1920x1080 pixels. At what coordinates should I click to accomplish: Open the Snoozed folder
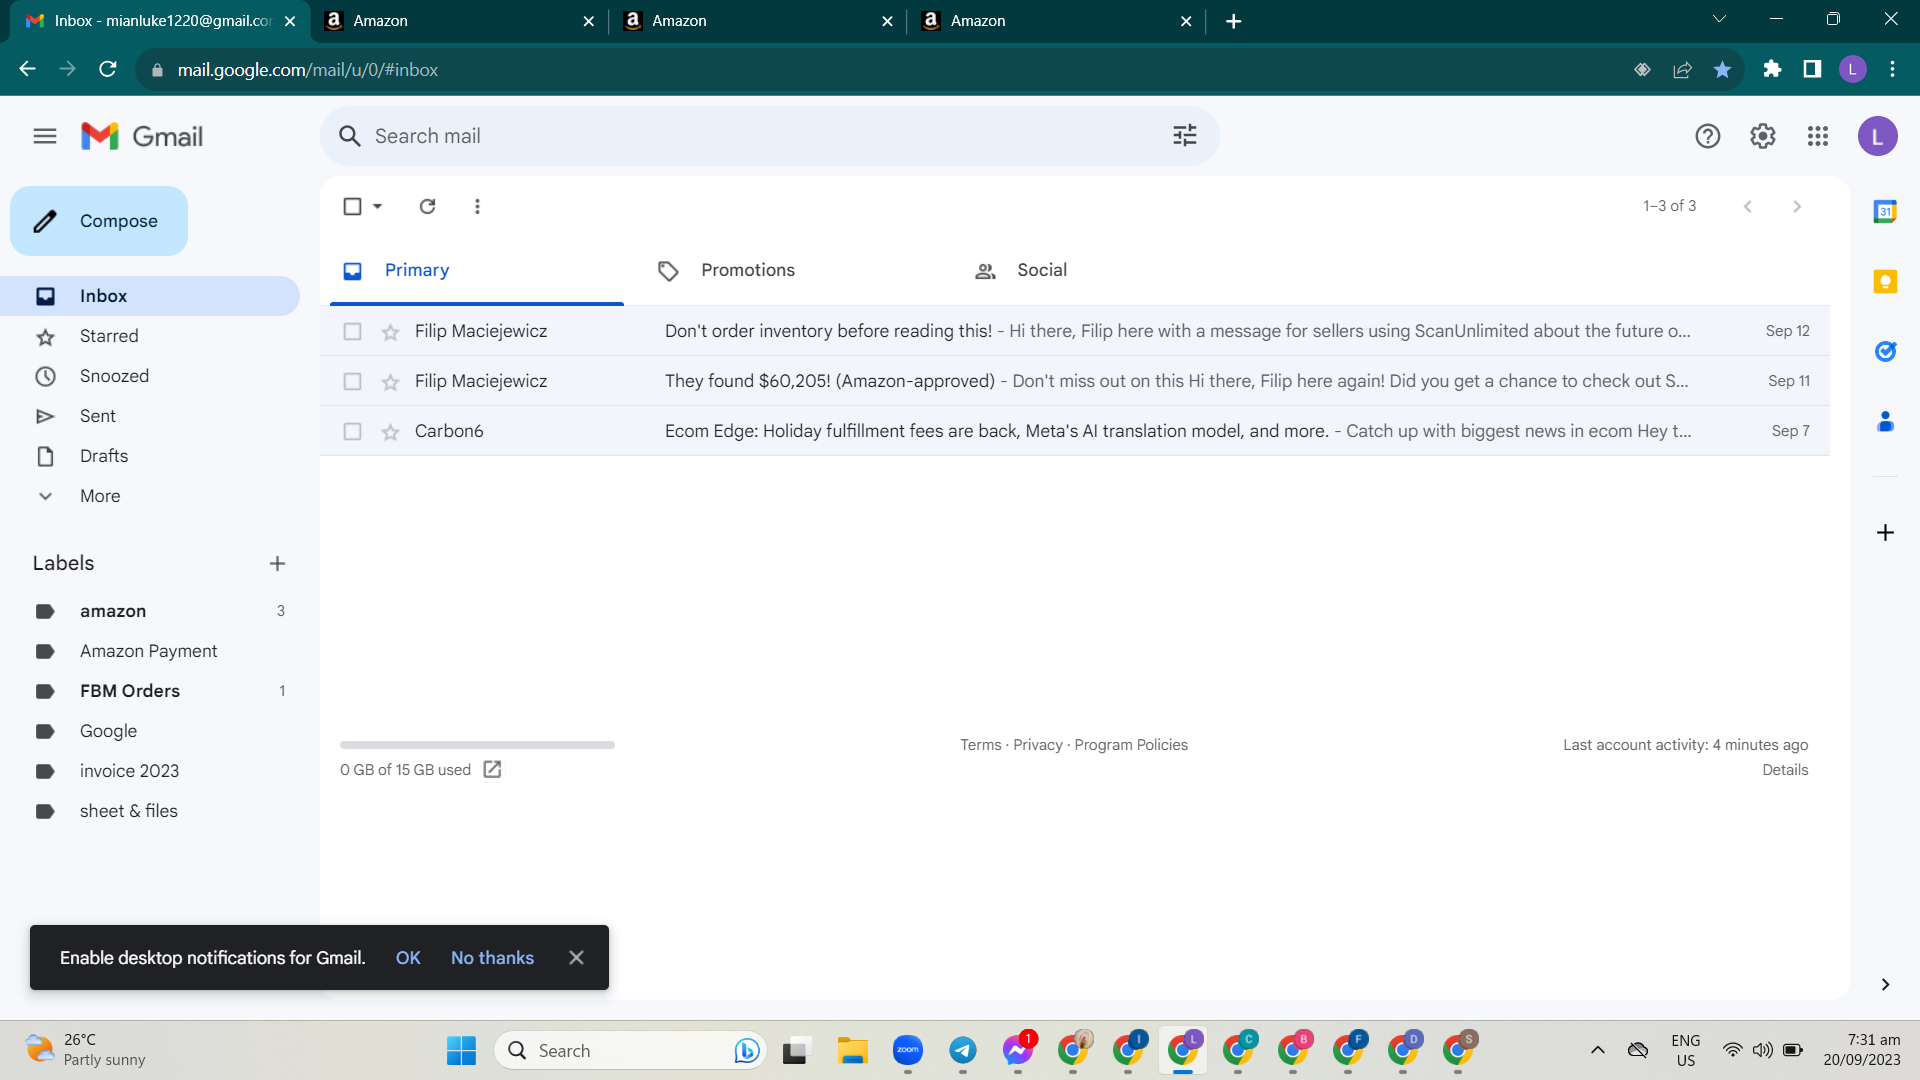click(x=150, y=376)
